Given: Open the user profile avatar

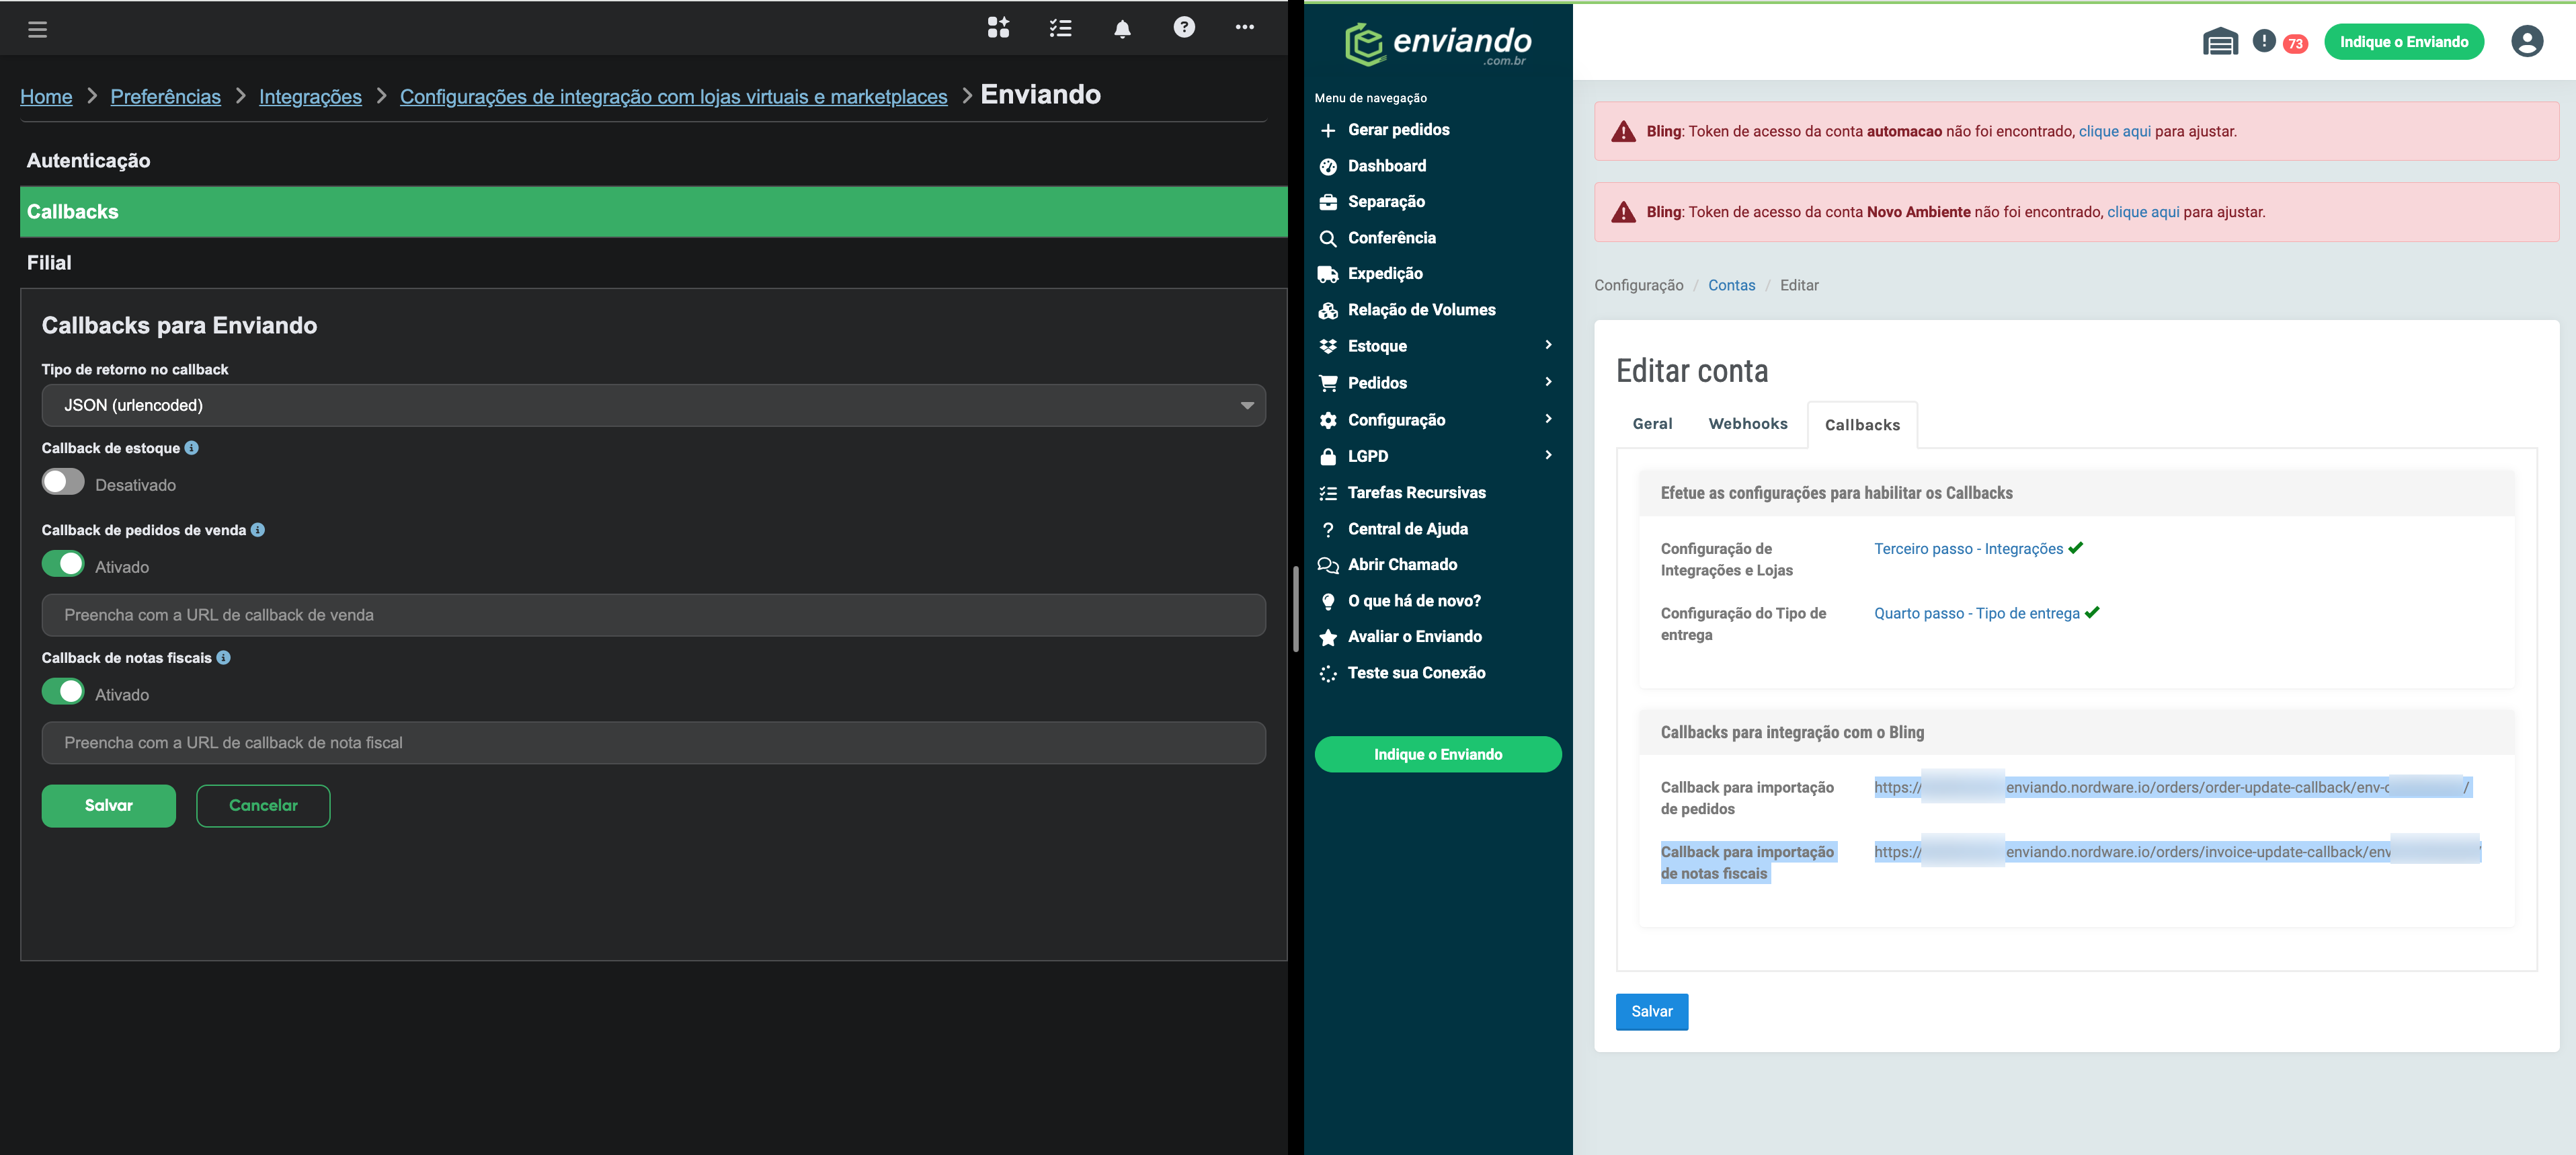Looking at the screenshot, I should [x=2526, y=41].
